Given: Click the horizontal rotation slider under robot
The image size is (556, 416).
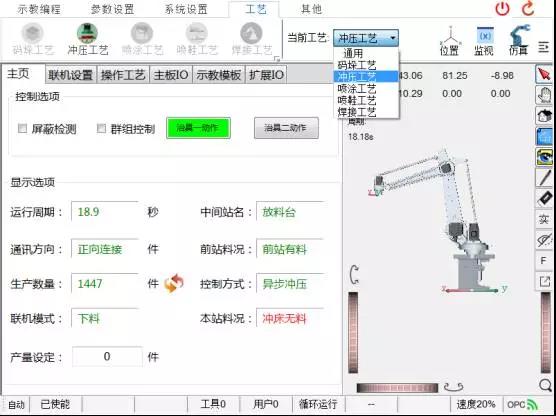Looking at the screenshot, I should pyautogui.click(x=397, y=388).
